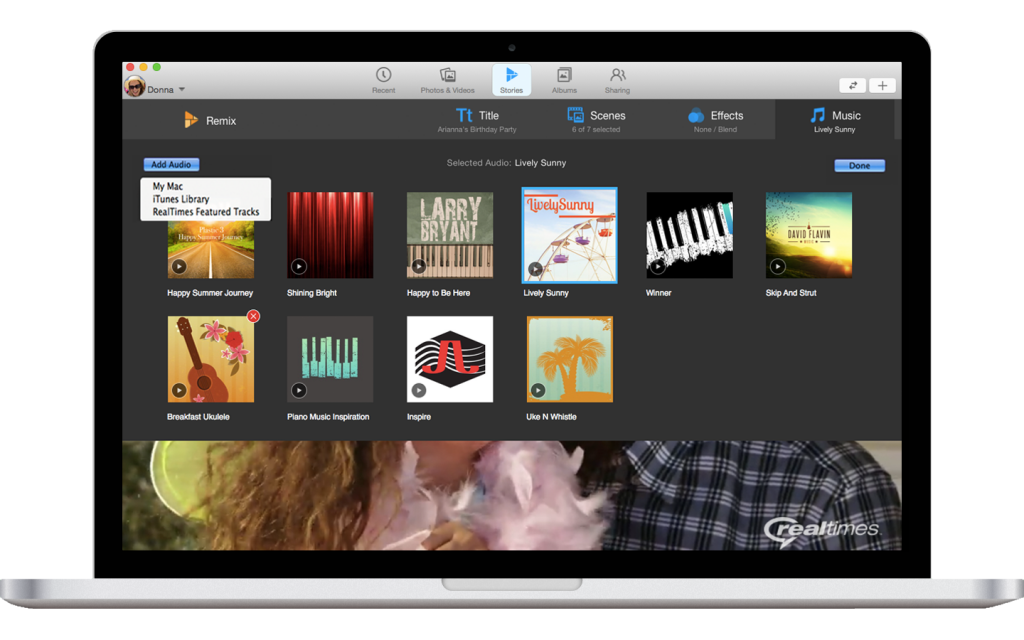
Task: Select RealTimes Featured Tracks option
Action: (x=206, y=212)
